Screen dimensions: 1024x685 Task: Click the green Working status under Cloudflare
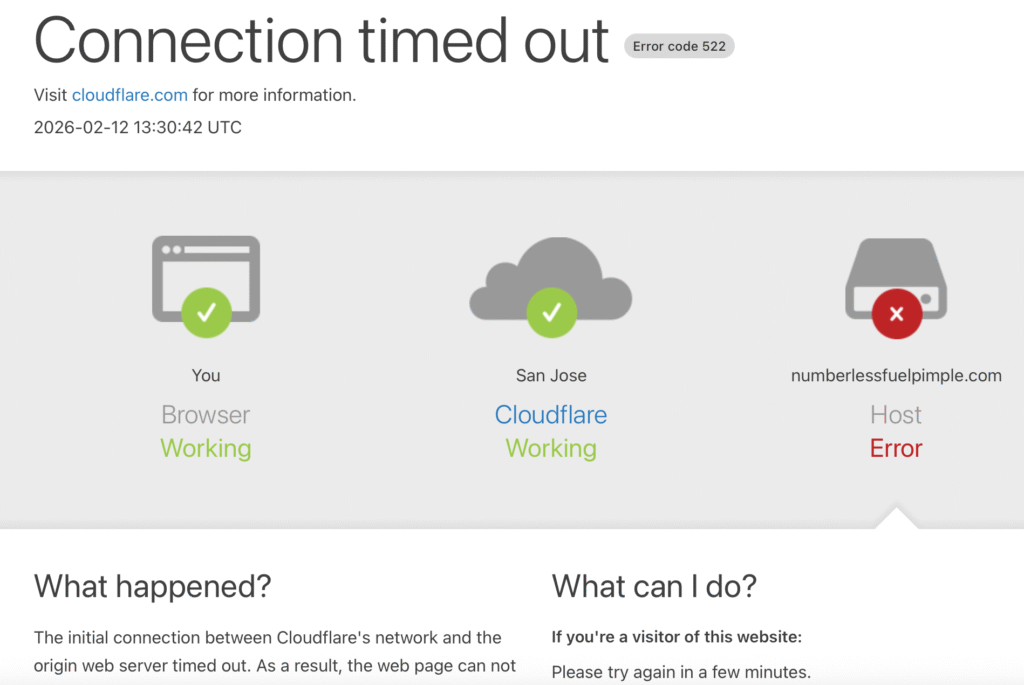coord(551,449)
